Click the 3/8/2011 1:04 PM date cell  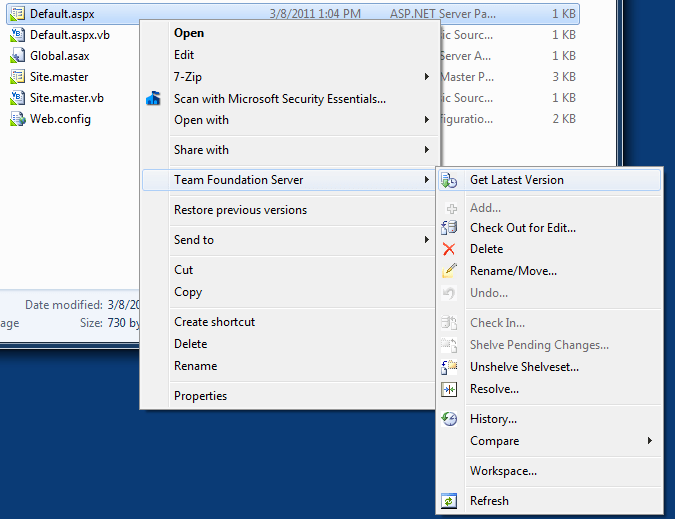[x=315, y=14]
